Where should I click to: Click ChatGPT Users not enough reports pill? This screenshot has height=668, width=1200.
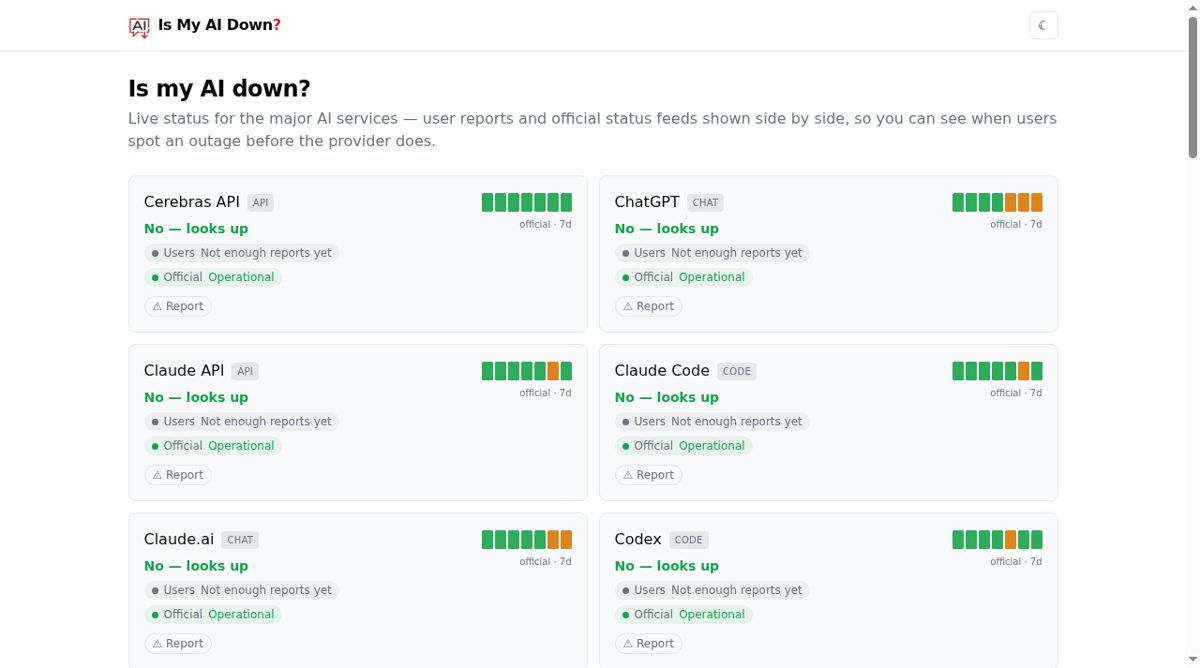(712, 253)
